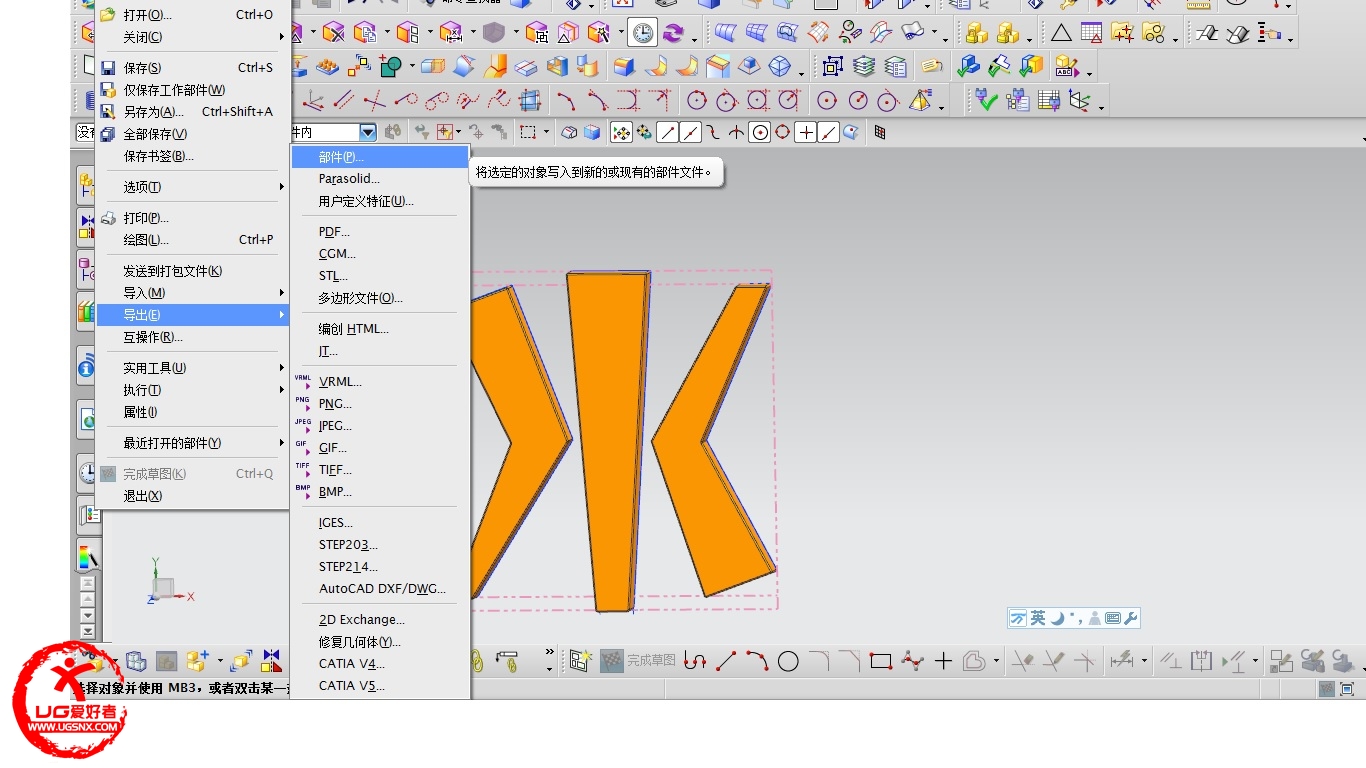Click the chain link icon in bottom toolbar
The image size is (1366, 768).
click(x=478, y=660)
